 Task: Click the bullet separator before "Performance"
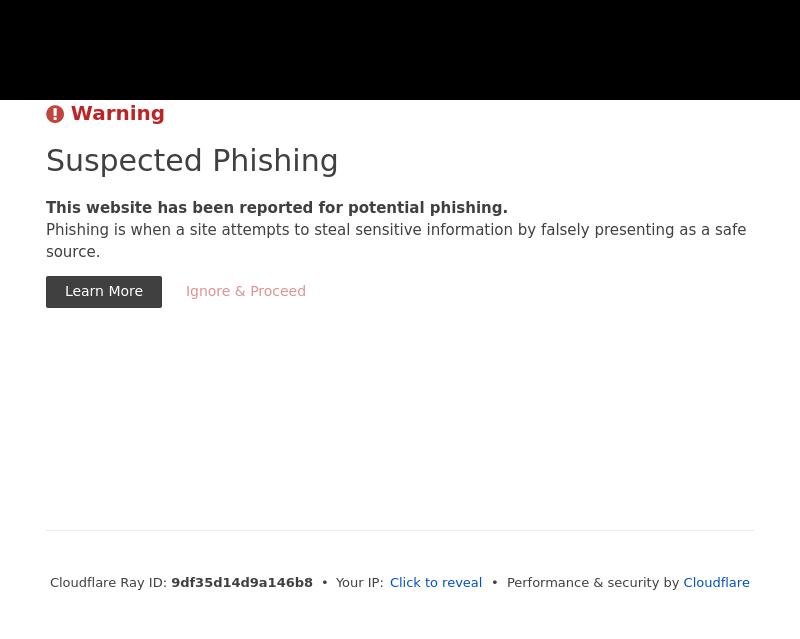click(x=495, y=583)
